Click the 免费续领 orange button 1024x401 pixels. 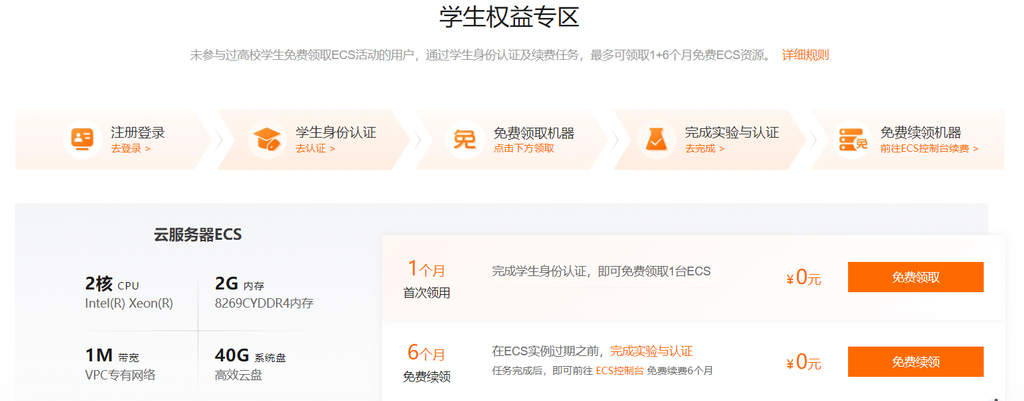[x=916, y=362]
